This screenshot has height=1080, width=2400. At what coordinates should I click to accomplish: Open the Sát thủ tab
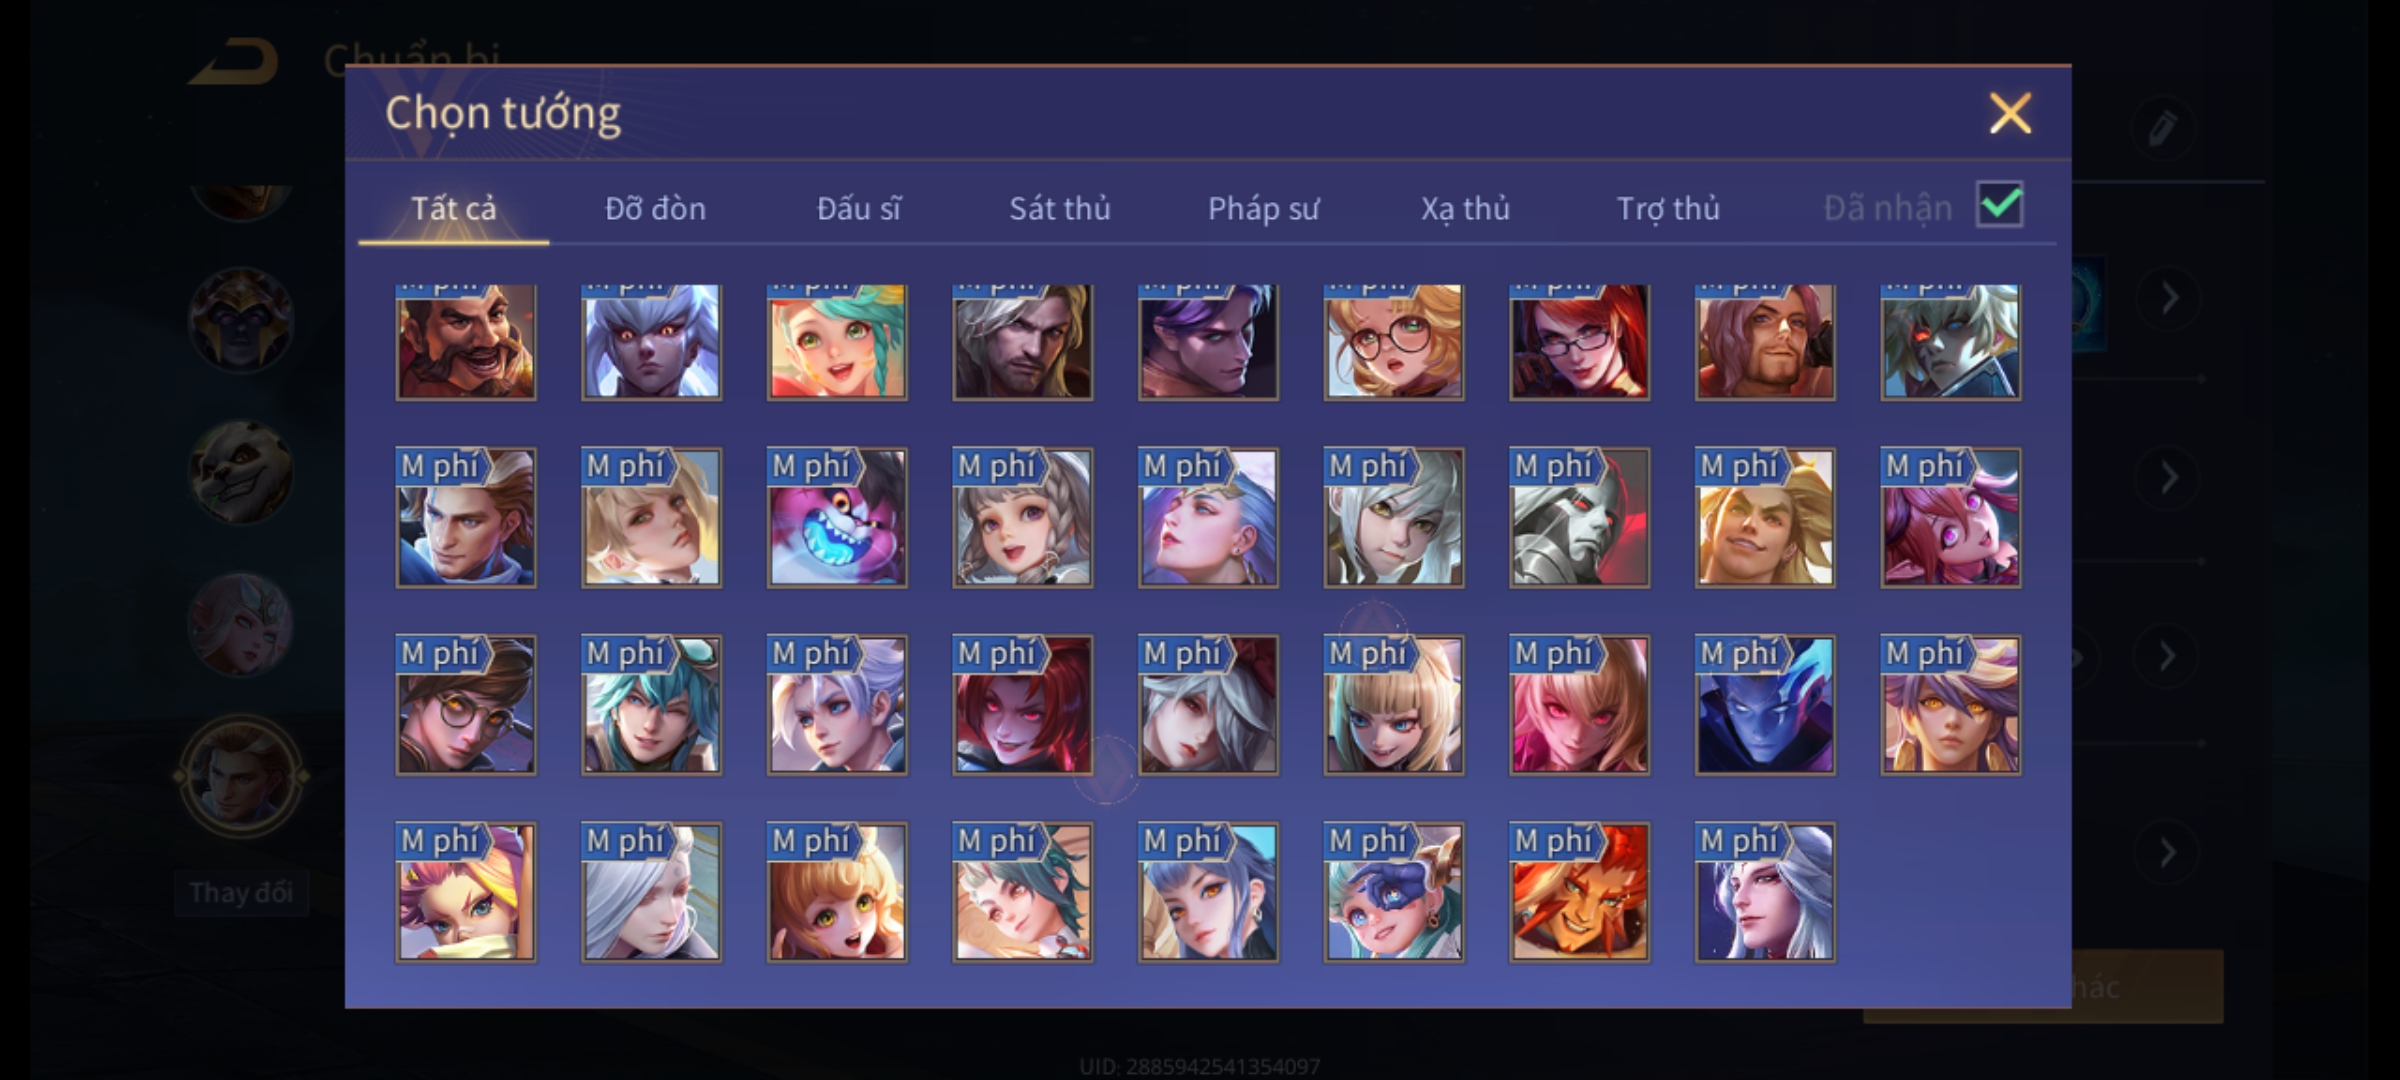[x=1059, y=208]
